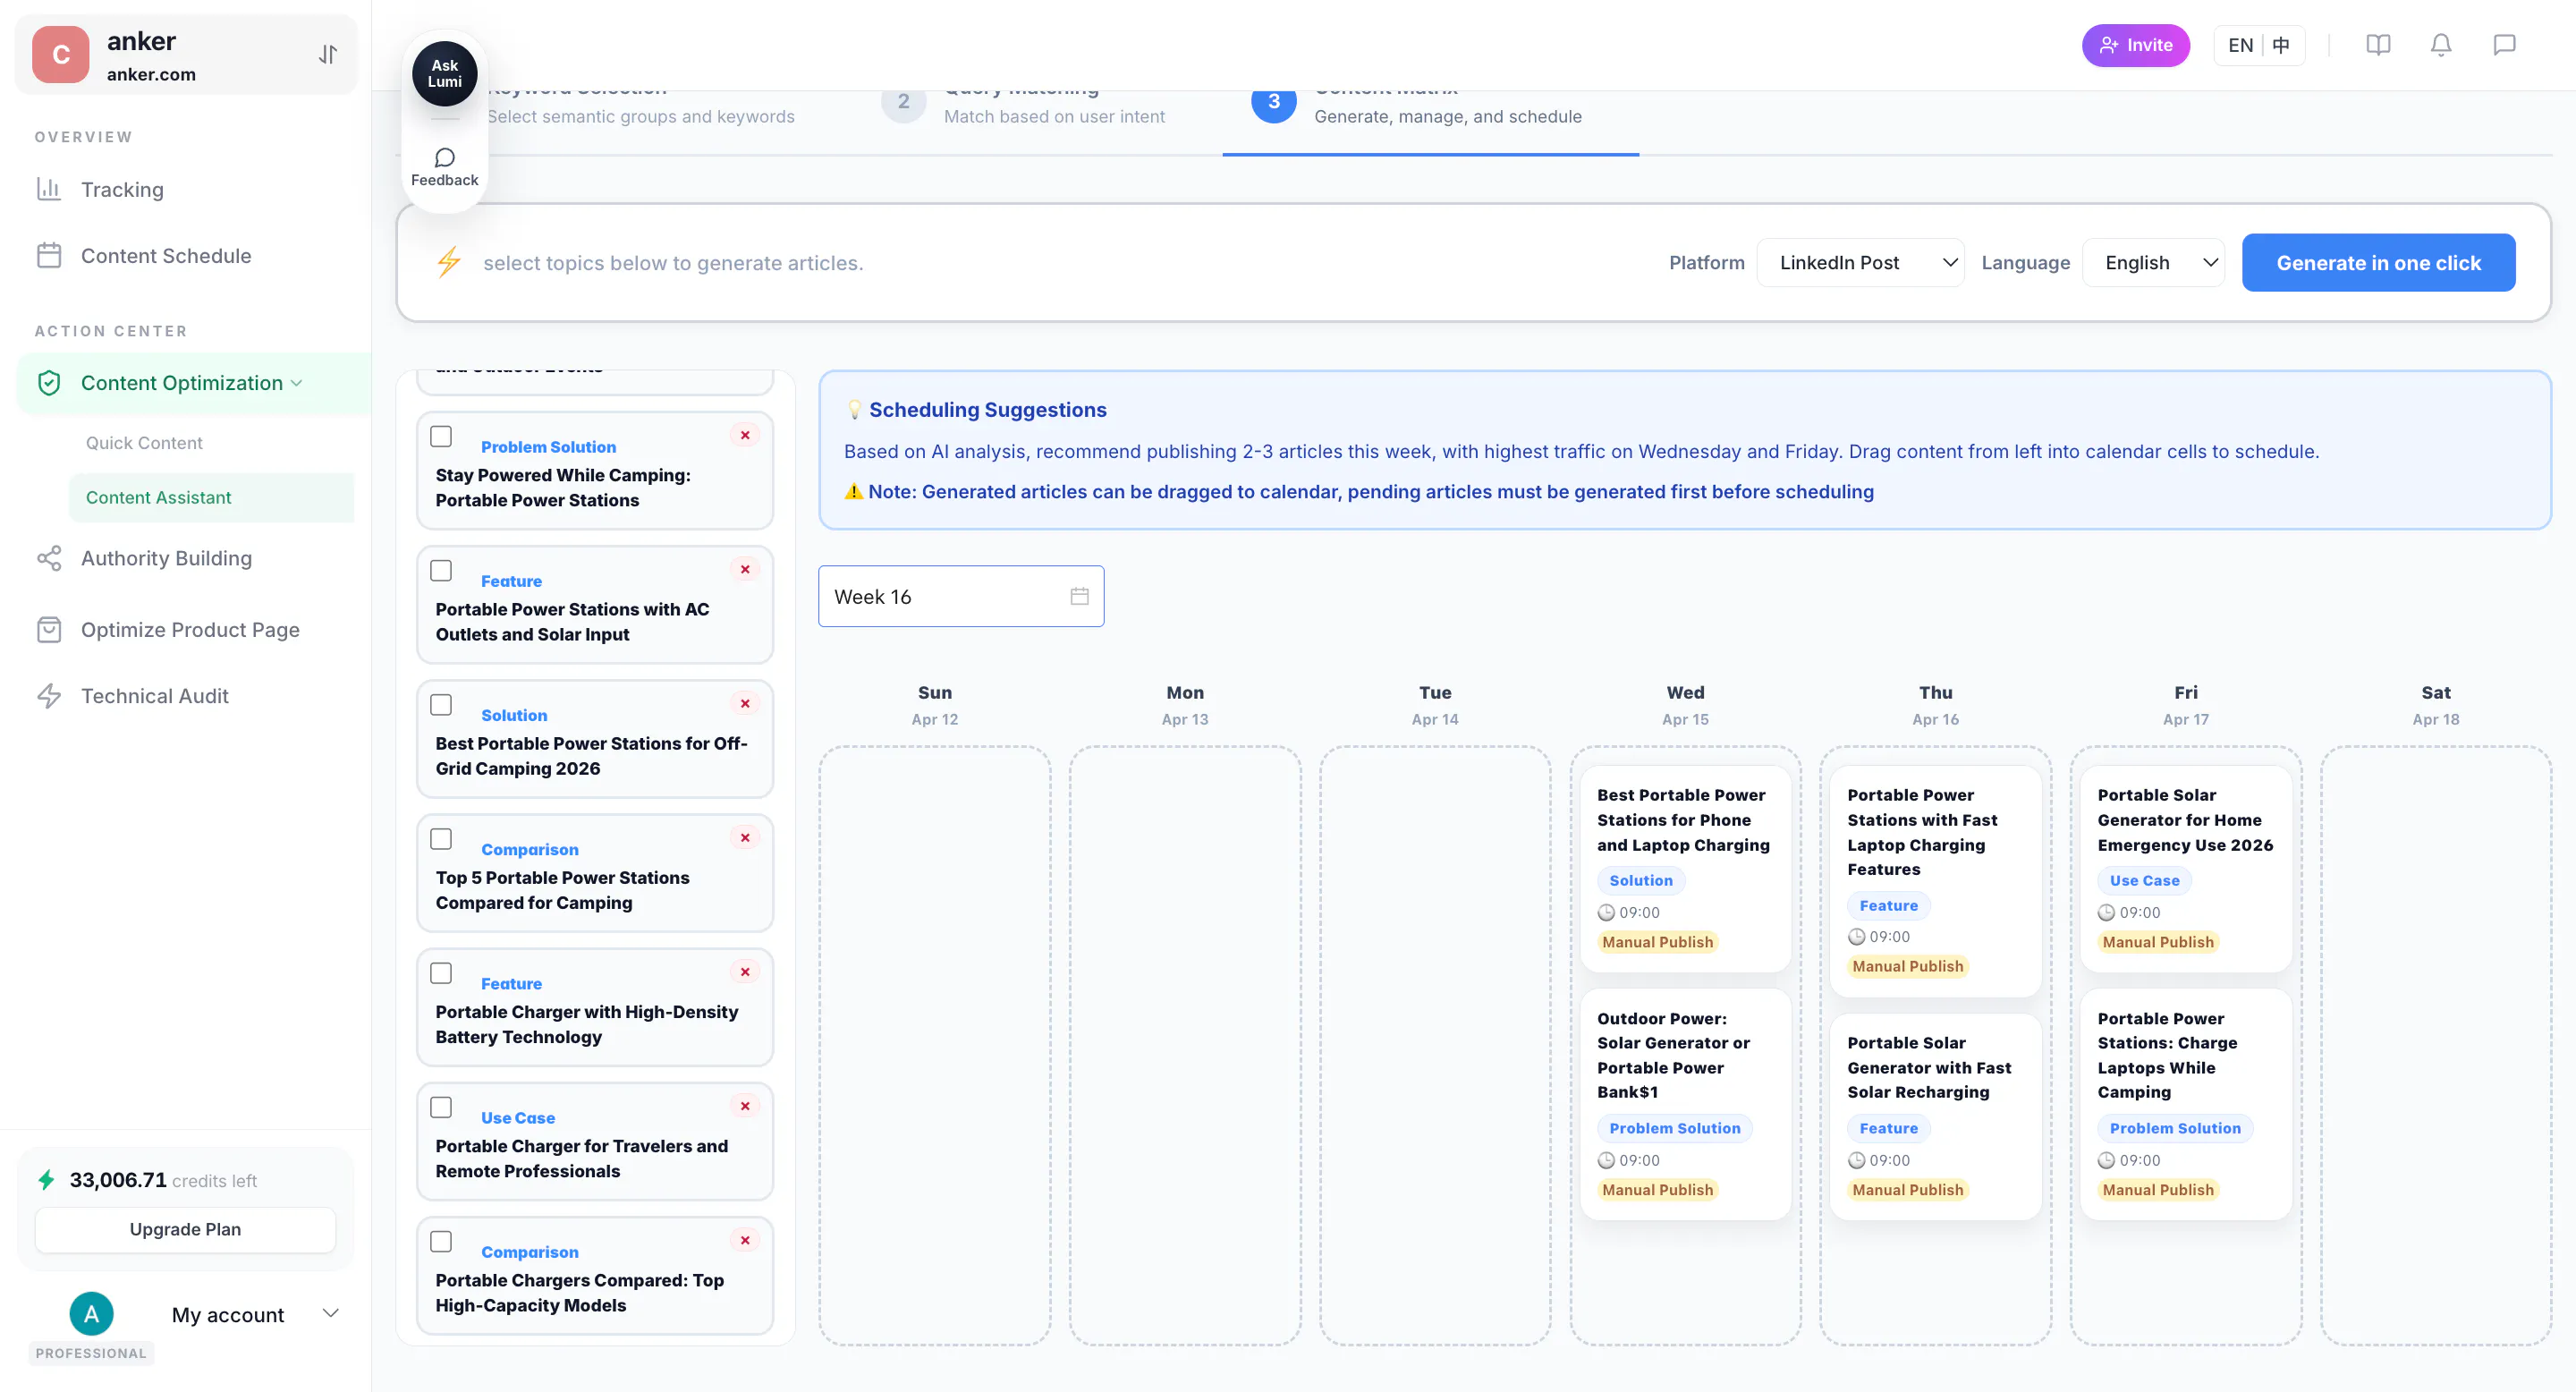The height and width of the screenshot is (1392, 2576).
Task: Open Optimize Product Page
Action: tap(190, 629)
